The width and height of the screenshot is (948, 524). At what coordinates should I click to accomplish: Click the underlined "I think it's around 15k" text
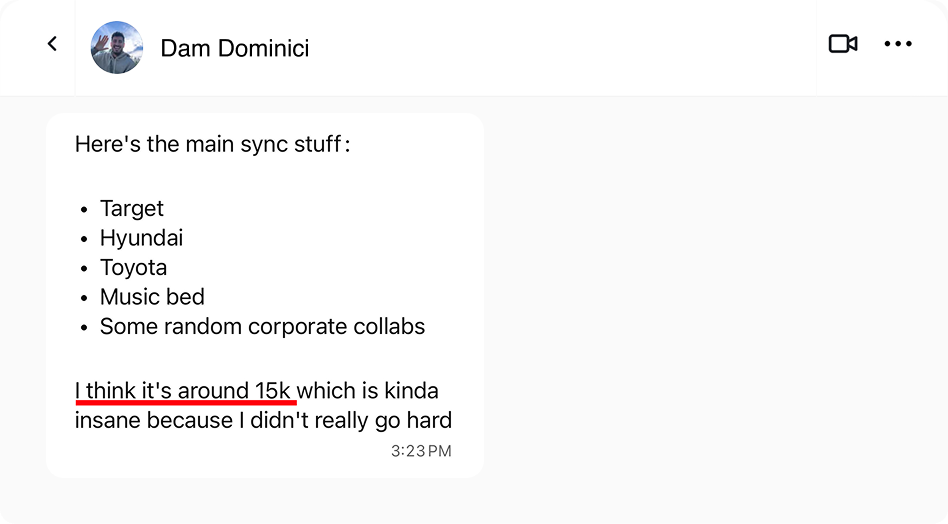tap(184, 390)
